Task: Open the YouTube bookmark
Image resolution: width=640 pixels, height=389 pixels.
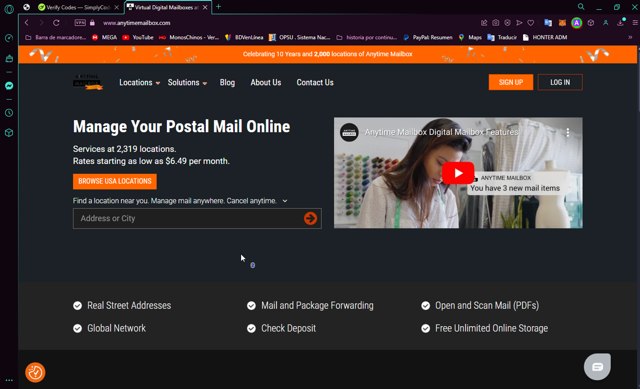Action: [x=138, y=37]
